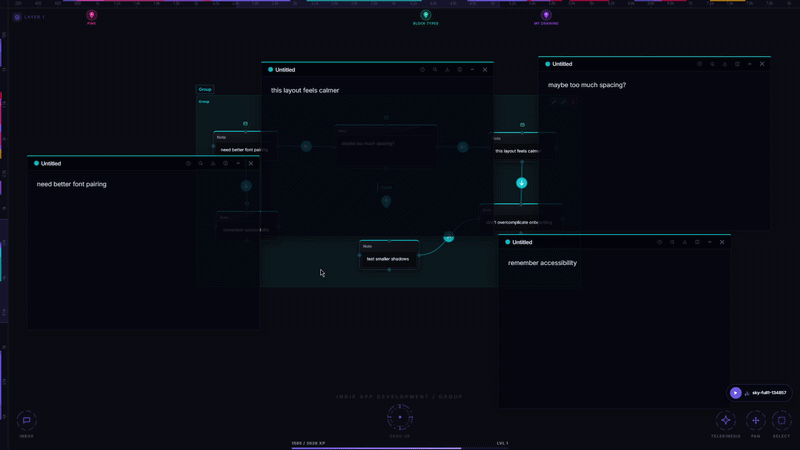Search icon in 'this layout feels calmer' window

coord(435,70)
